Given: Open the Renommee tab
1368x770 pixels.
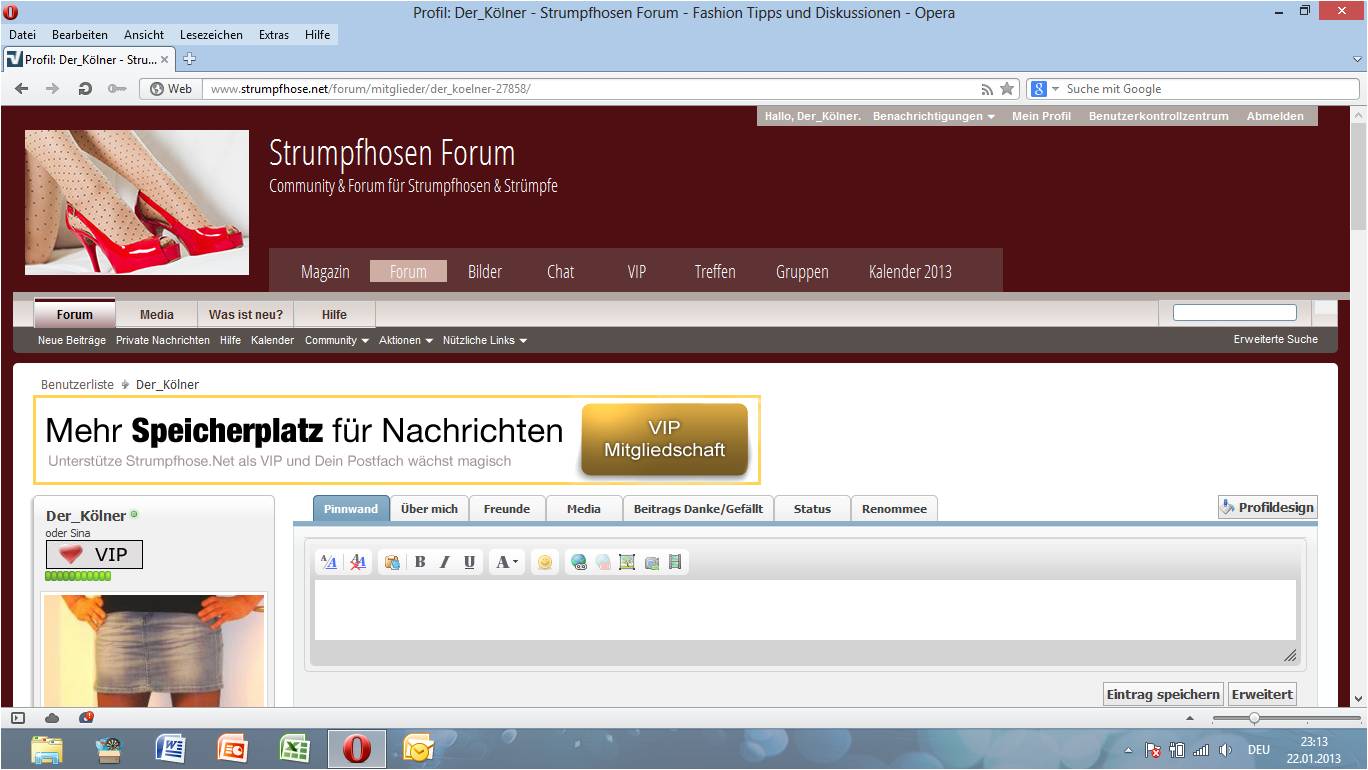Looking at the screenshot, I should pyautogui.click(x=894, y=509).
